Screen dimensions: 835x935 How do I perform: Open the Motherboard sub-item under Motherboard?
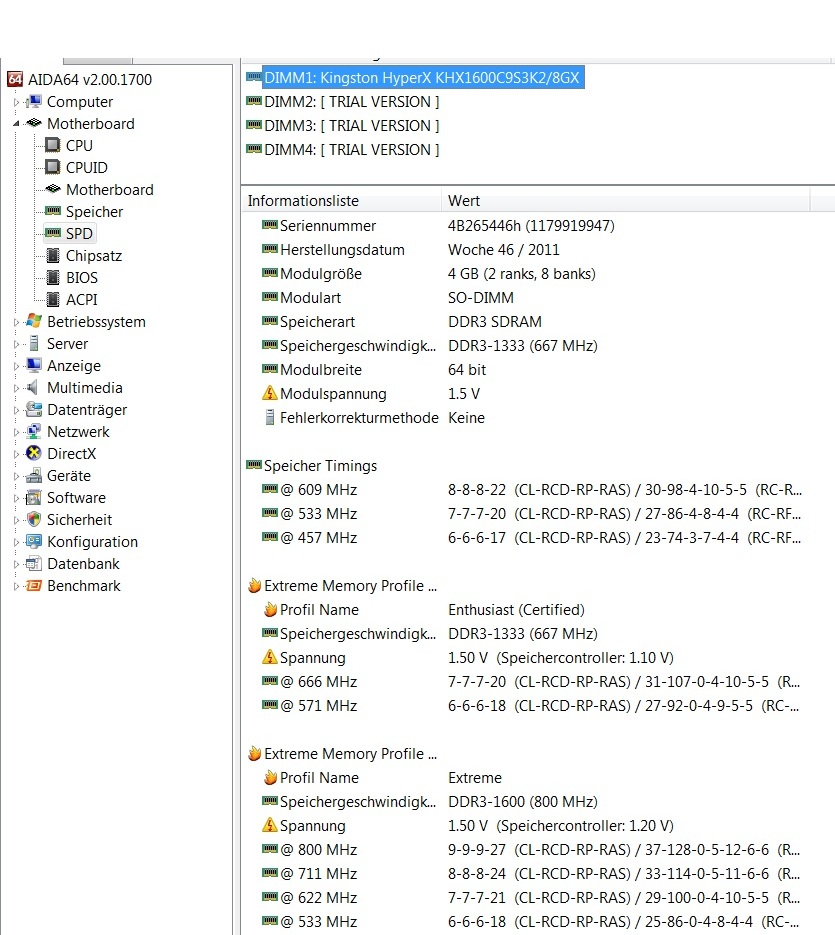pos(110,190)
